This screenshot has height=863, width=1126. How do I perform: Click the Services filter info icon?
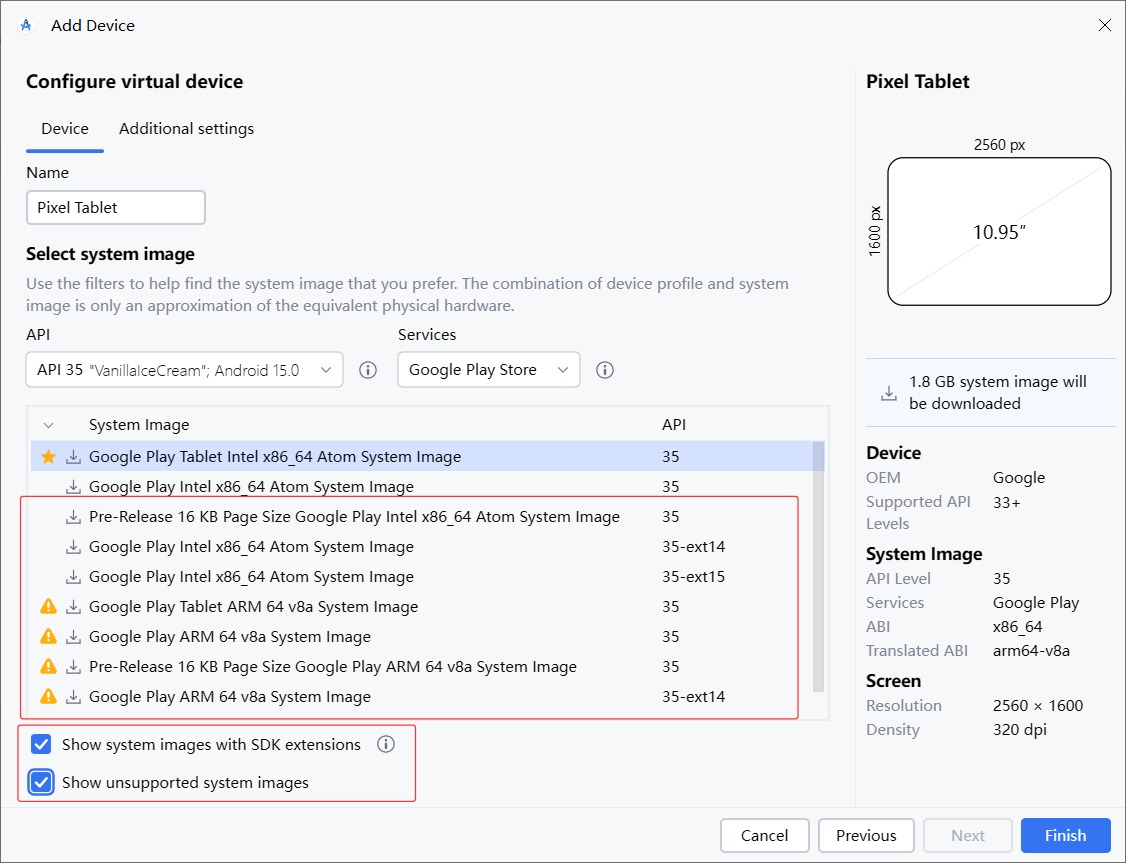[605, 370]
